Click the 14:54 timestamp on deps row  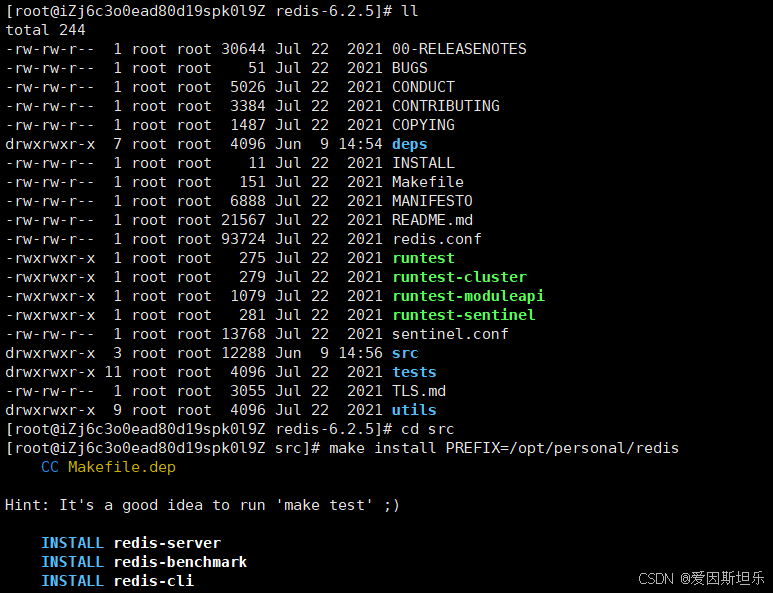pyautogui.click(x=360, y=144)
